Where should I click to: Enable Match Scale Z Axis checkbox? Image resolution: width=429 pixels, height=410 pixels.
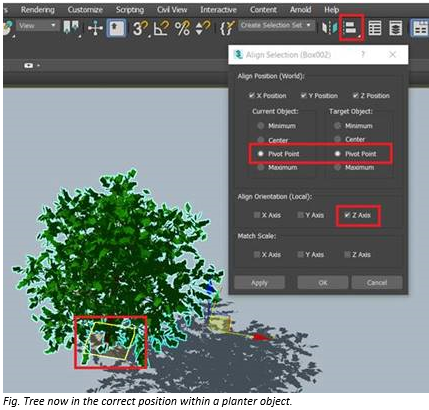[x=347, y=255]
